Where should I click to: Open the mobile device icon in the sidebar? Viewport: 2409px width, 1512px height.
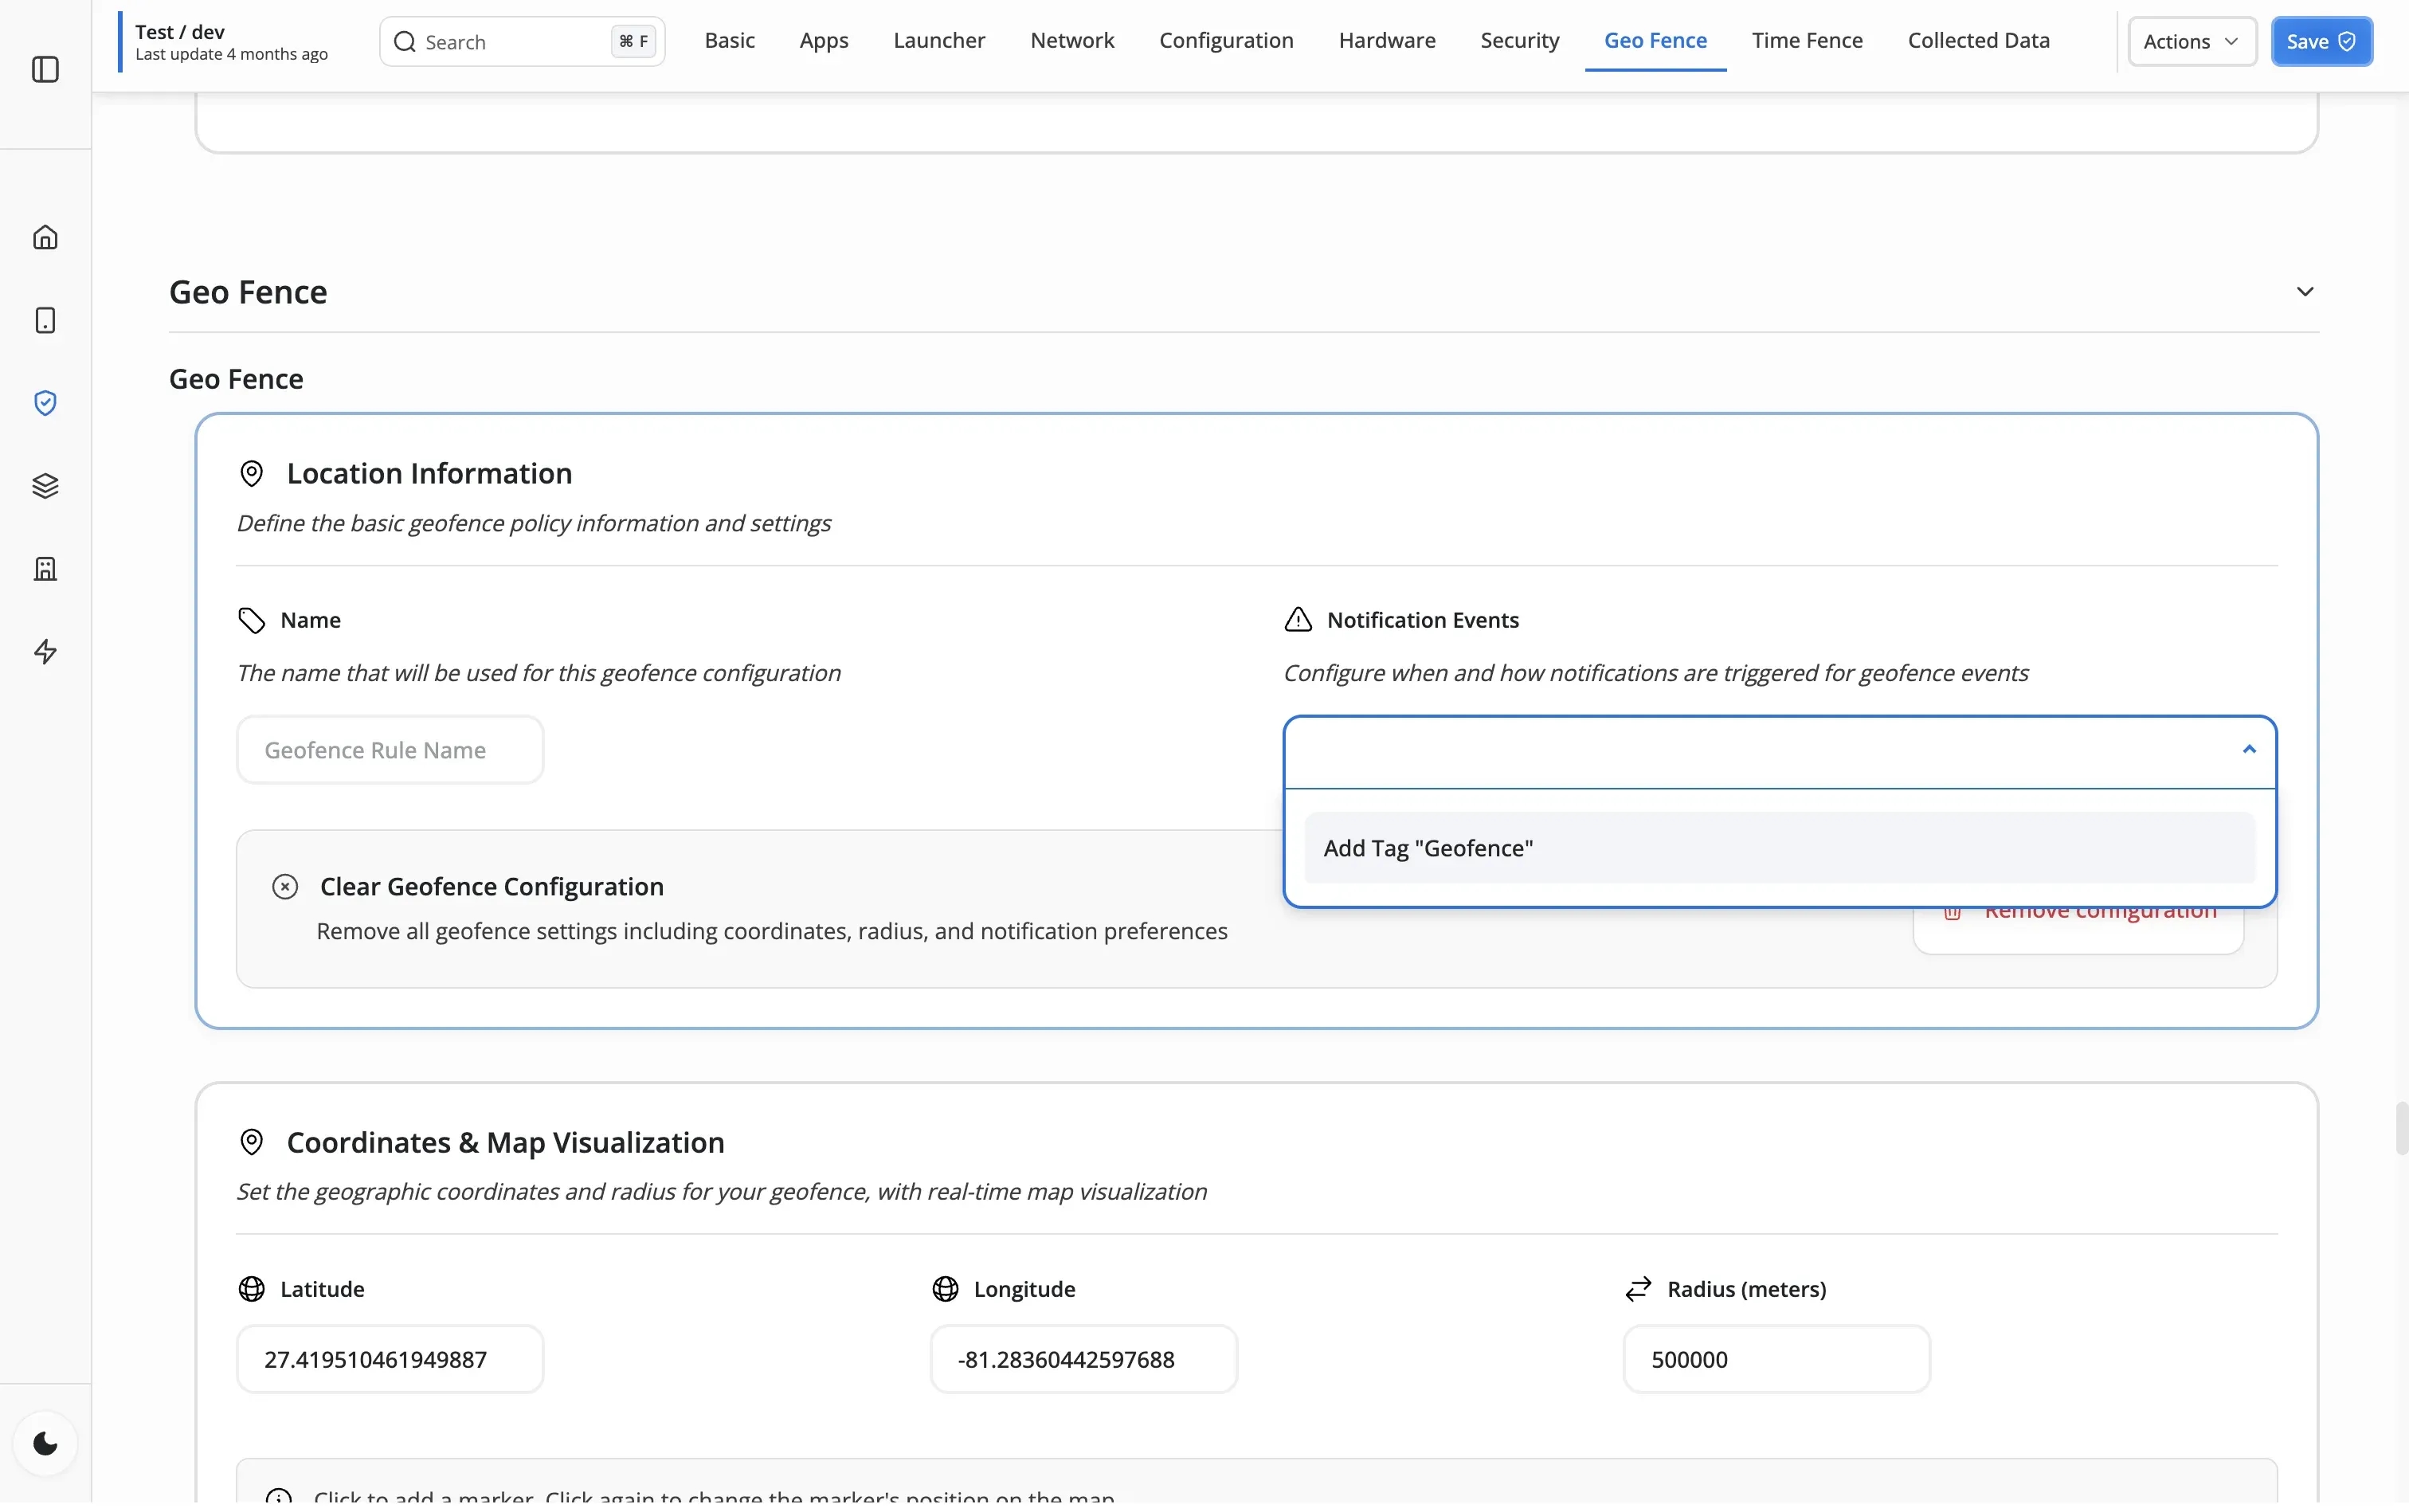[x=45, y=319]
